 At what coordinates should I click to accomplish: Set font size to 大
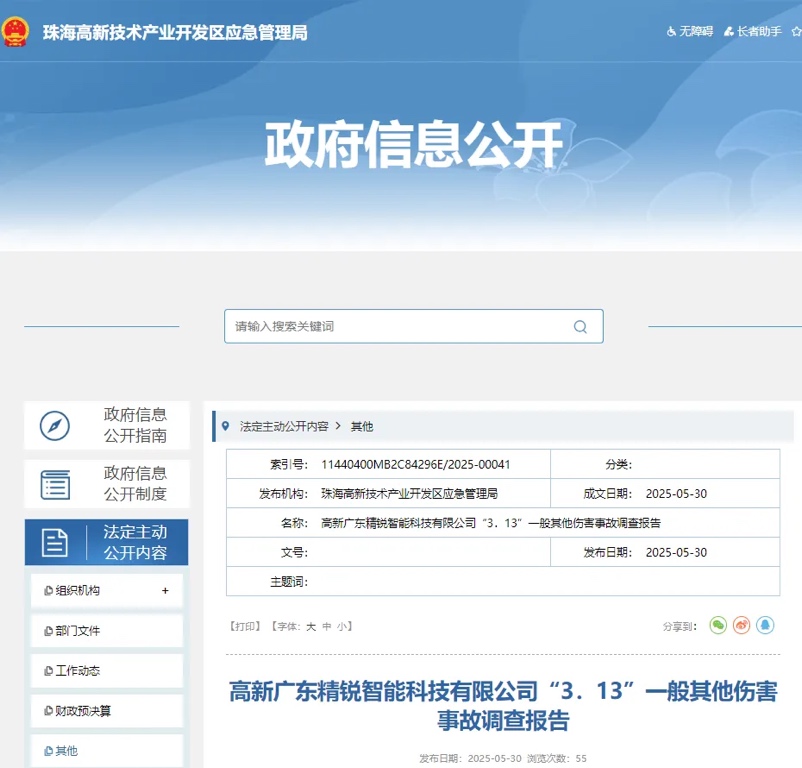(x=311, y=626)
